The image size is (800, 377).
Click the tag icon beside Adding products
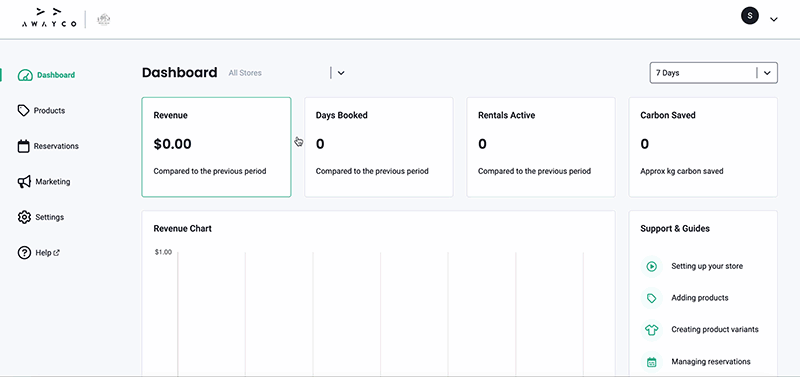[x=652, y=298]
